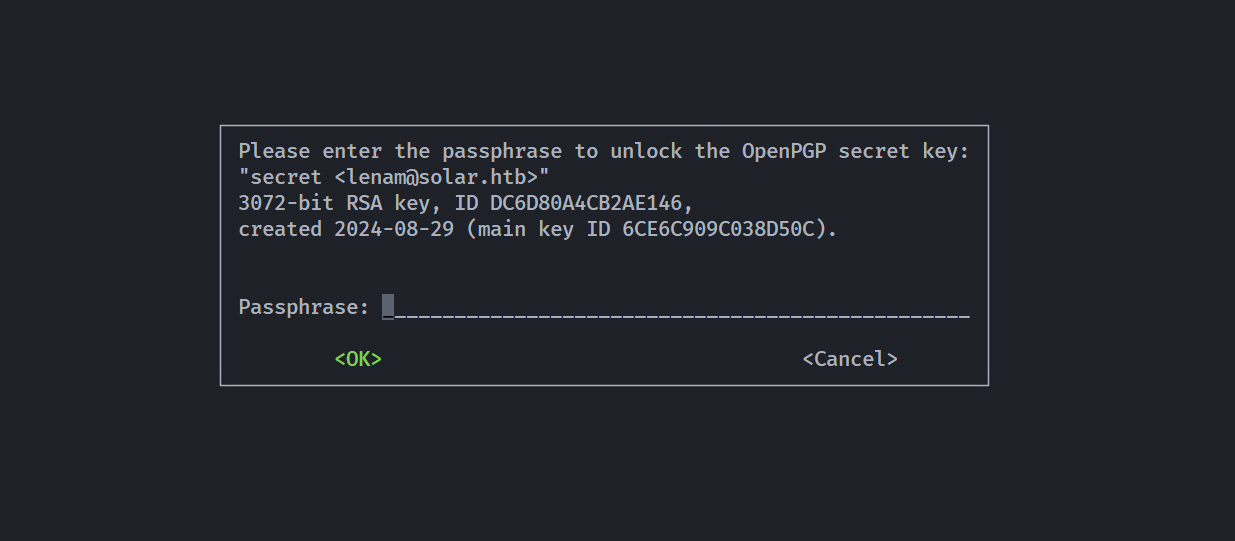Viewport: 1235px width, 541px height.
Task: Click the lenam@solar.htb email address
Action: (440, 177)
